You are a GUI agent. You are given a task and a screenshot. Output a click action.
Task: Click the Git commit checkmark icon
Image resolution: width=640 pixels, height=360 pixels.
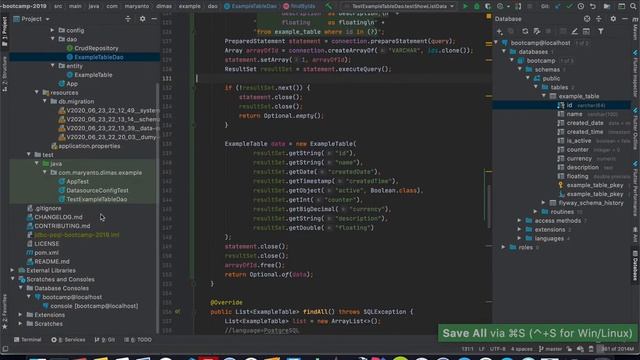pyautogui.click(x=569, y=6)
